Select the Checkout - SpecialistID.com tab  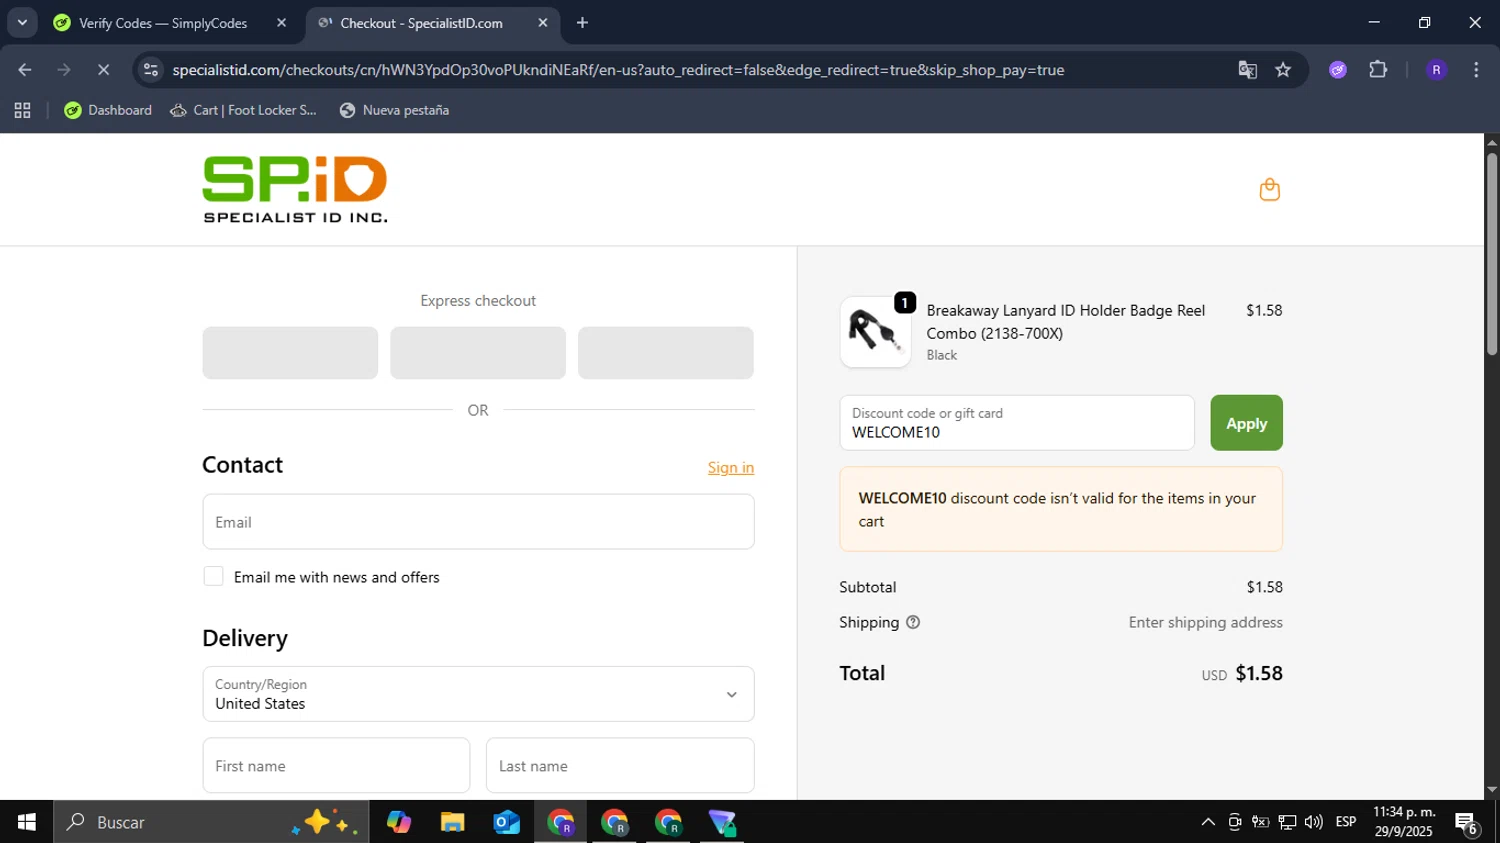coord(421,23)
